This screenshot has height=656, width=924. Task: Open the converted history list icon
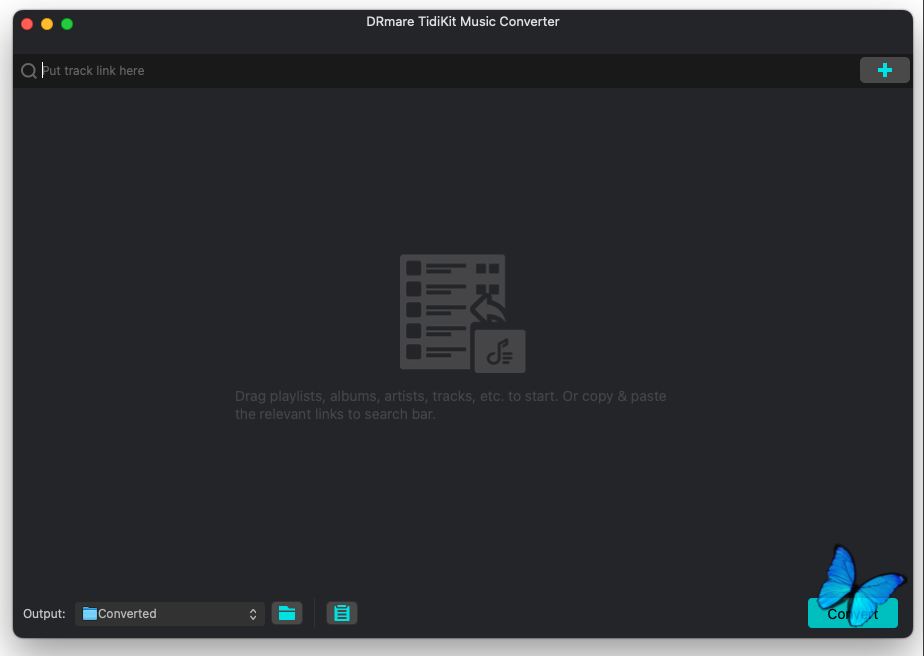342,613
